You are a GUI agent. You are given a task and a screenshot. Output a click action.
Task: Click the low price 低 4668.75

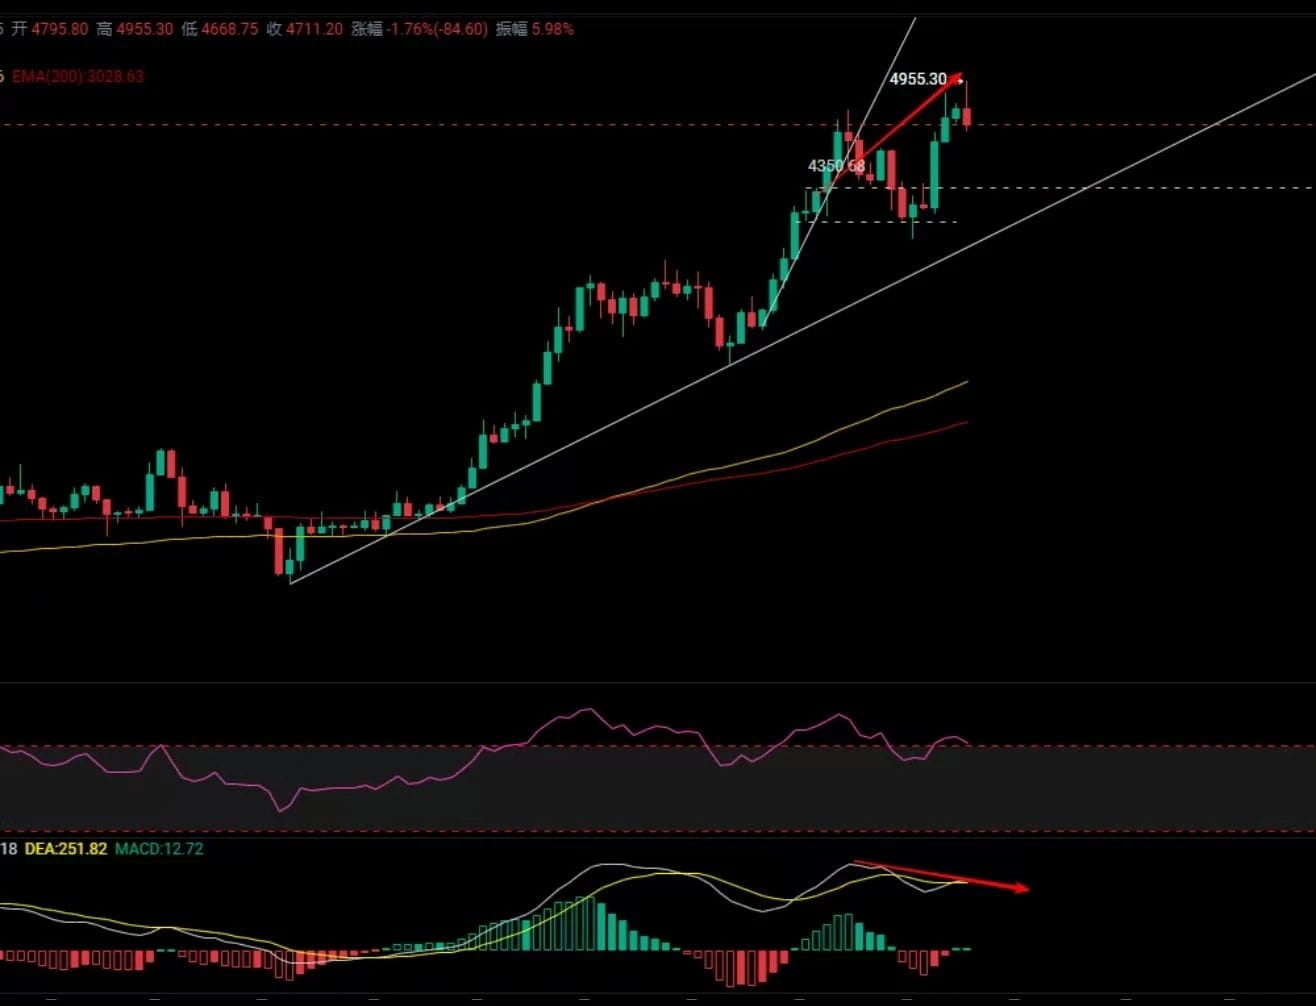(x=220, y=29)
